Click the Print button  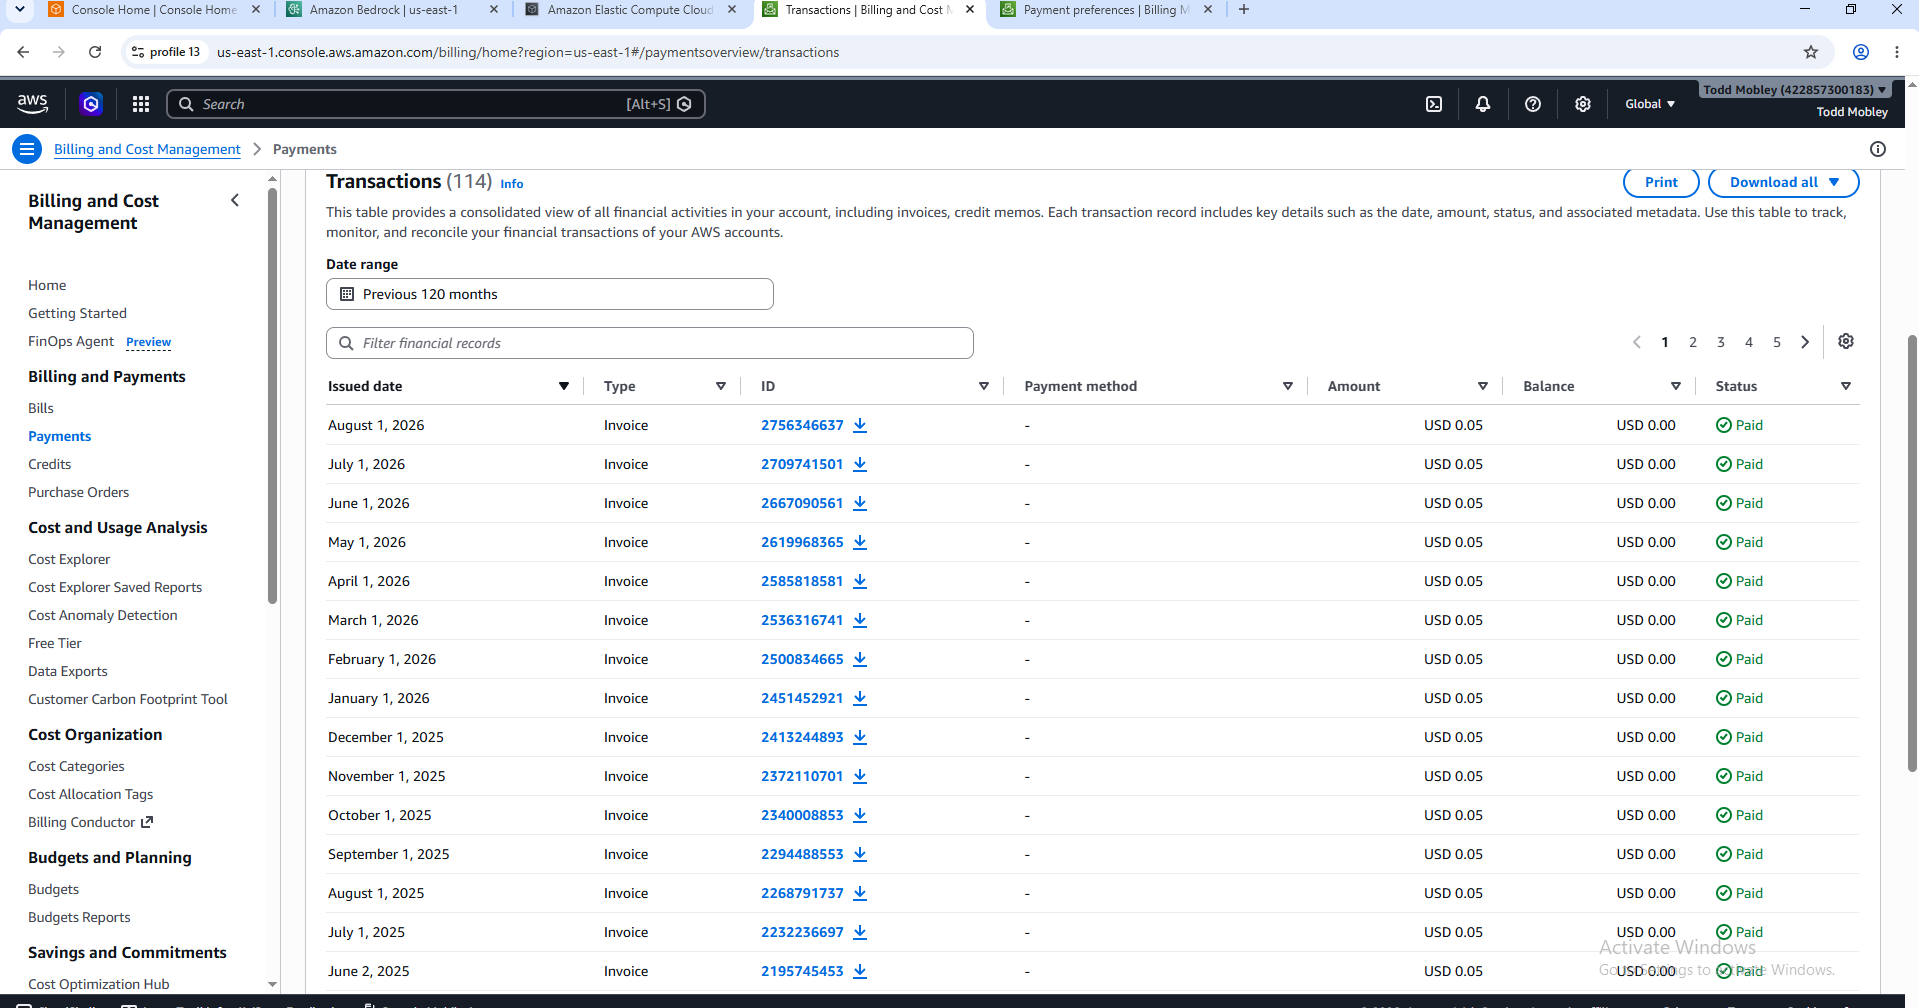tap(1661, 182)
